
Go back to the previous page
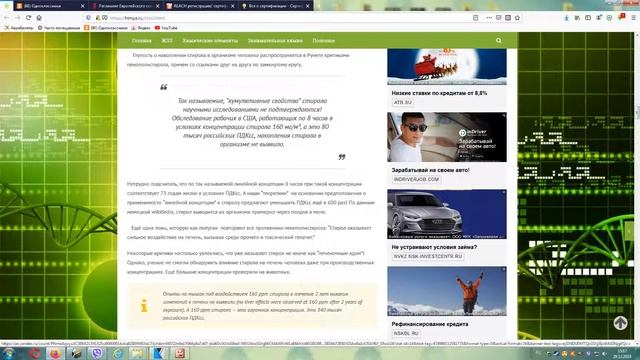pyautogui.click(x=7, y=18)
